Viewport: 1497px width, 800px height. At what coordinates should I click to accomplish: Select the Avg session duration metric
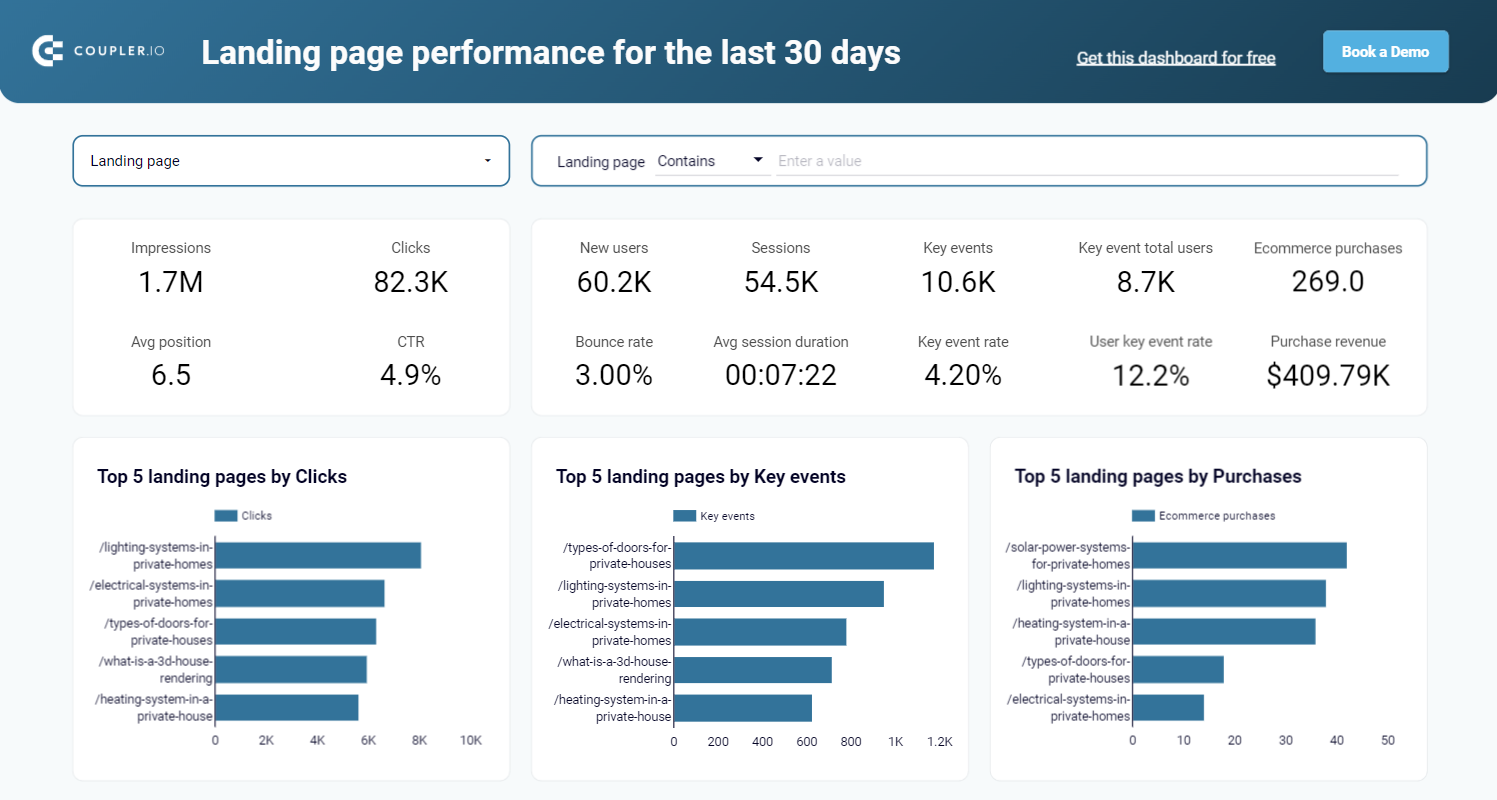(780, 361)
